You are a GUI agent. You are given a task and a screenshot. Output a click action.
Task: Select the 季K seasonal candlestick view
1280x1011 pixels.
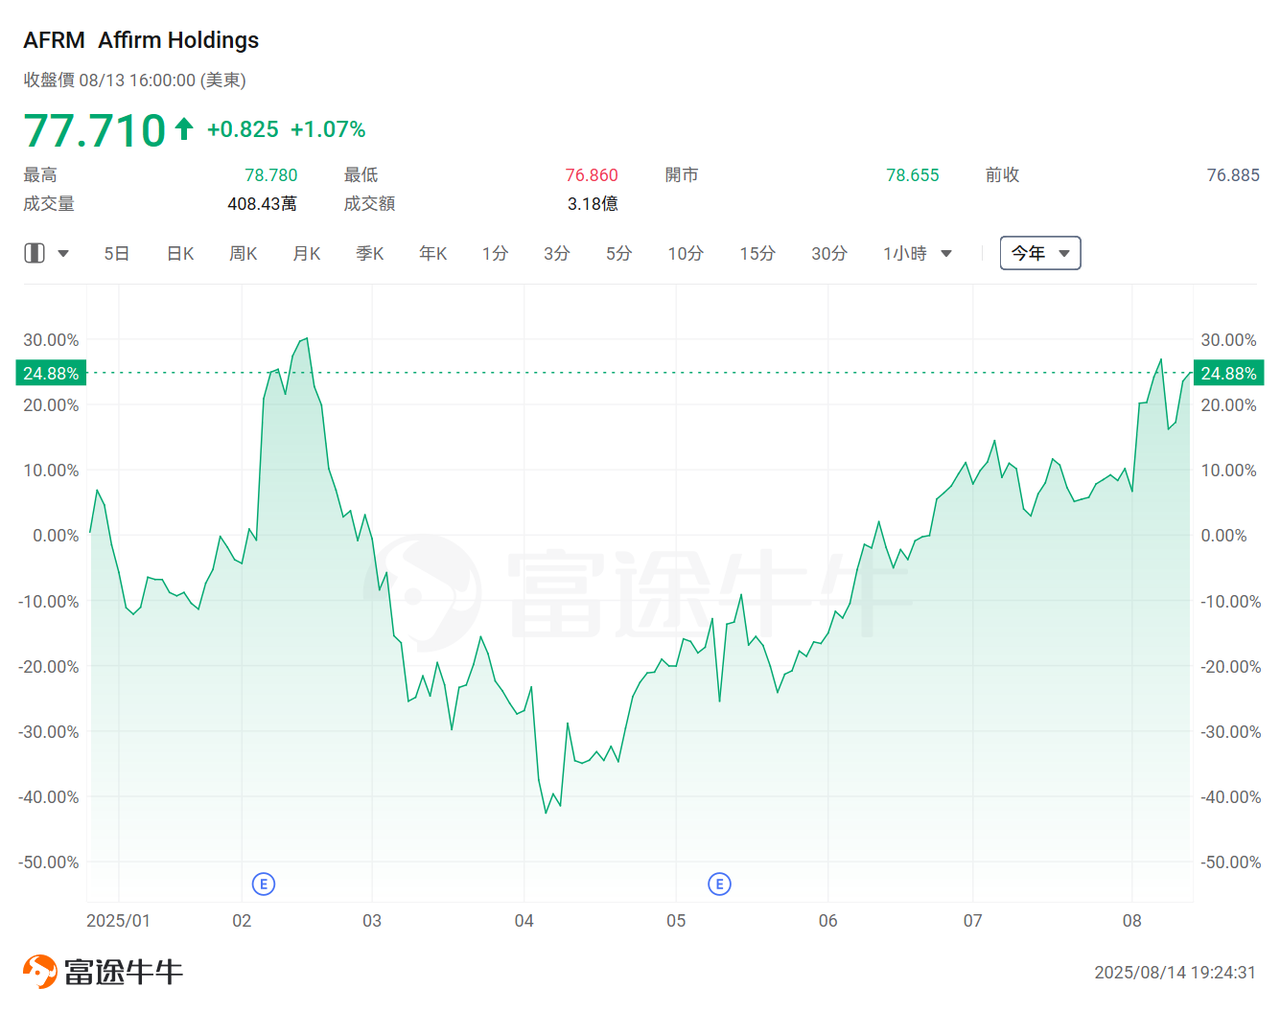(x=369, y=253)
